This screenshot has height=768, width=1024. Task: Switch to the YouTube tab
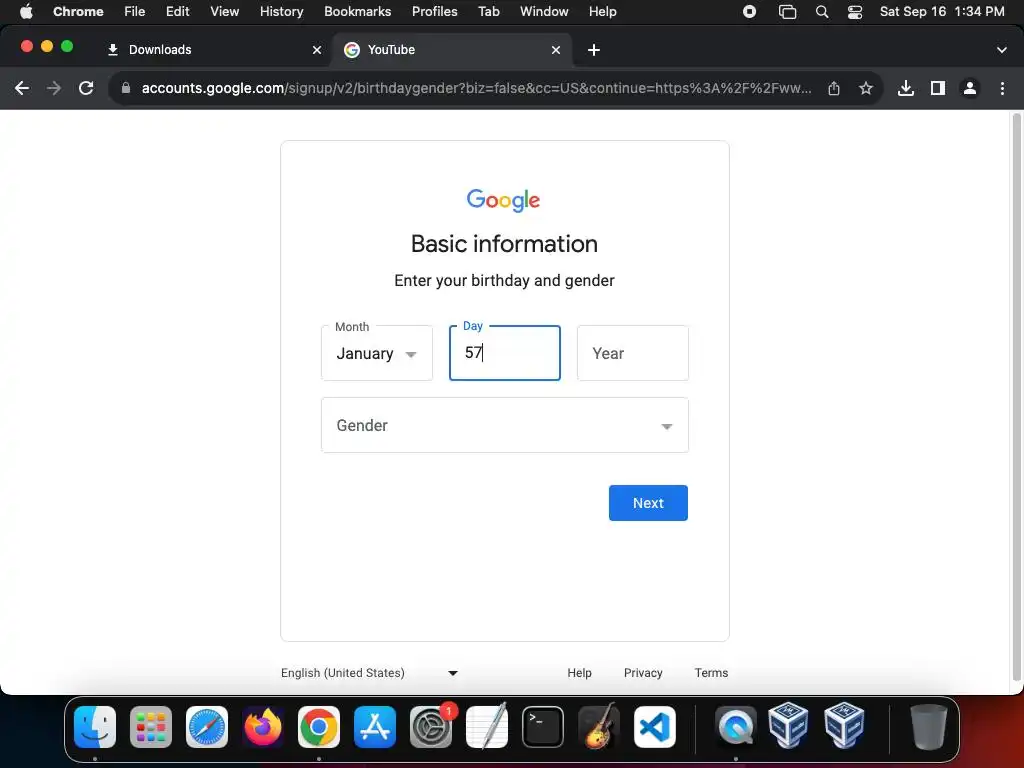tap(452, 50)
